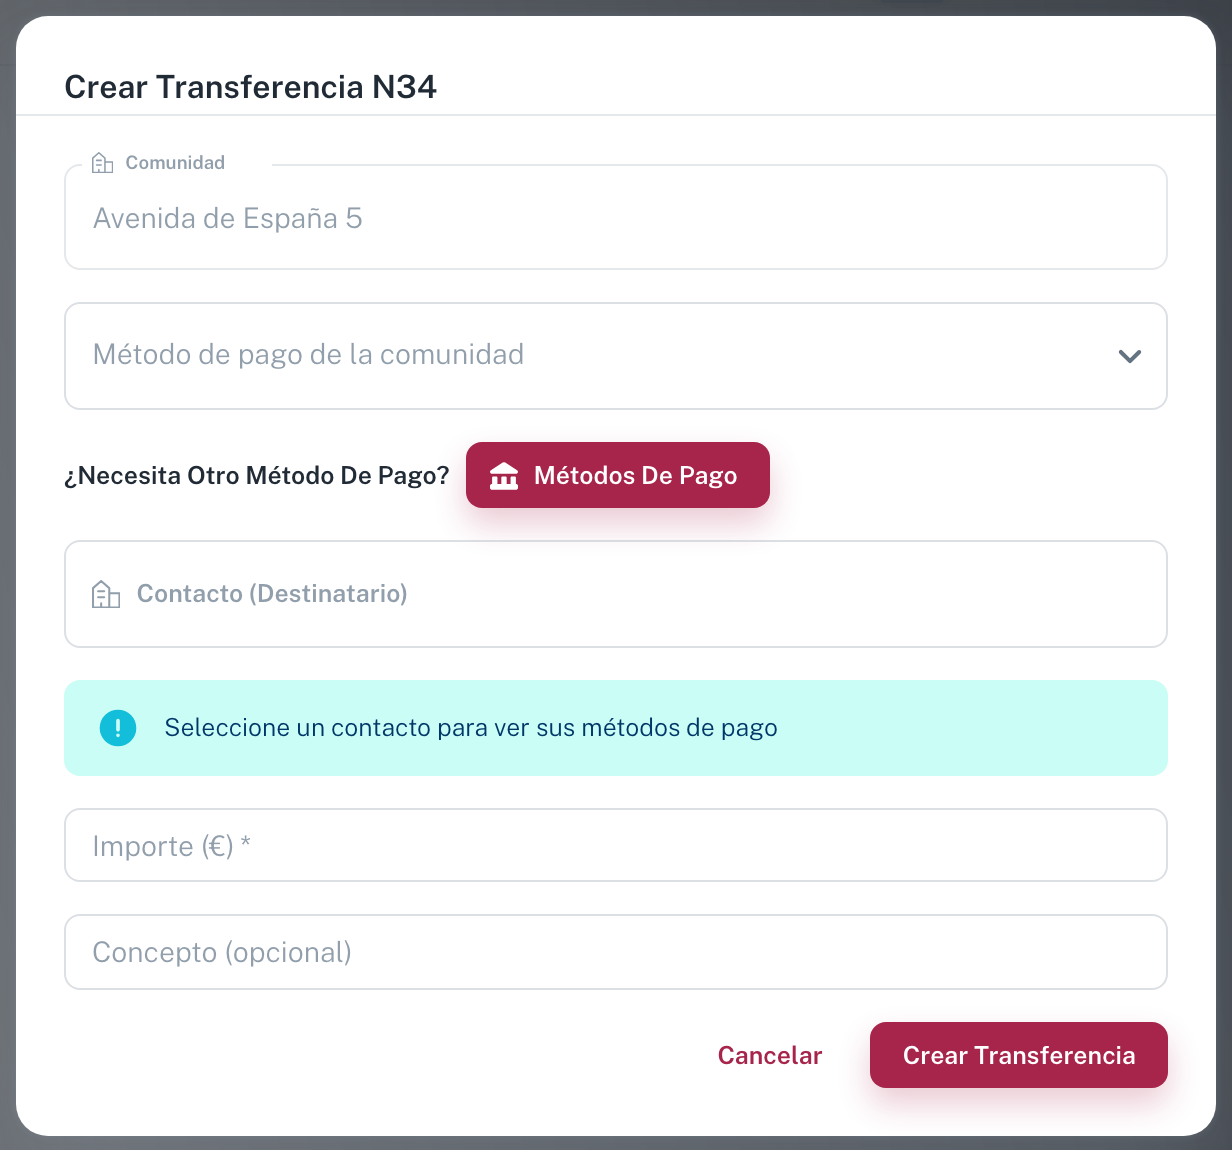Click the Comunidad field label
This screenshot has height=1150, width=1232.
(175, 163)
